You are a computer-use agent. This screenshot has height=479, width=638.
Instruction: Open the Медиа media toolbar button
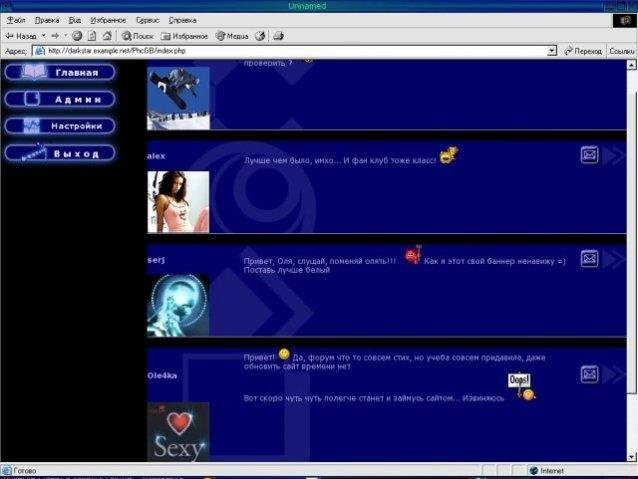[232, 36]
